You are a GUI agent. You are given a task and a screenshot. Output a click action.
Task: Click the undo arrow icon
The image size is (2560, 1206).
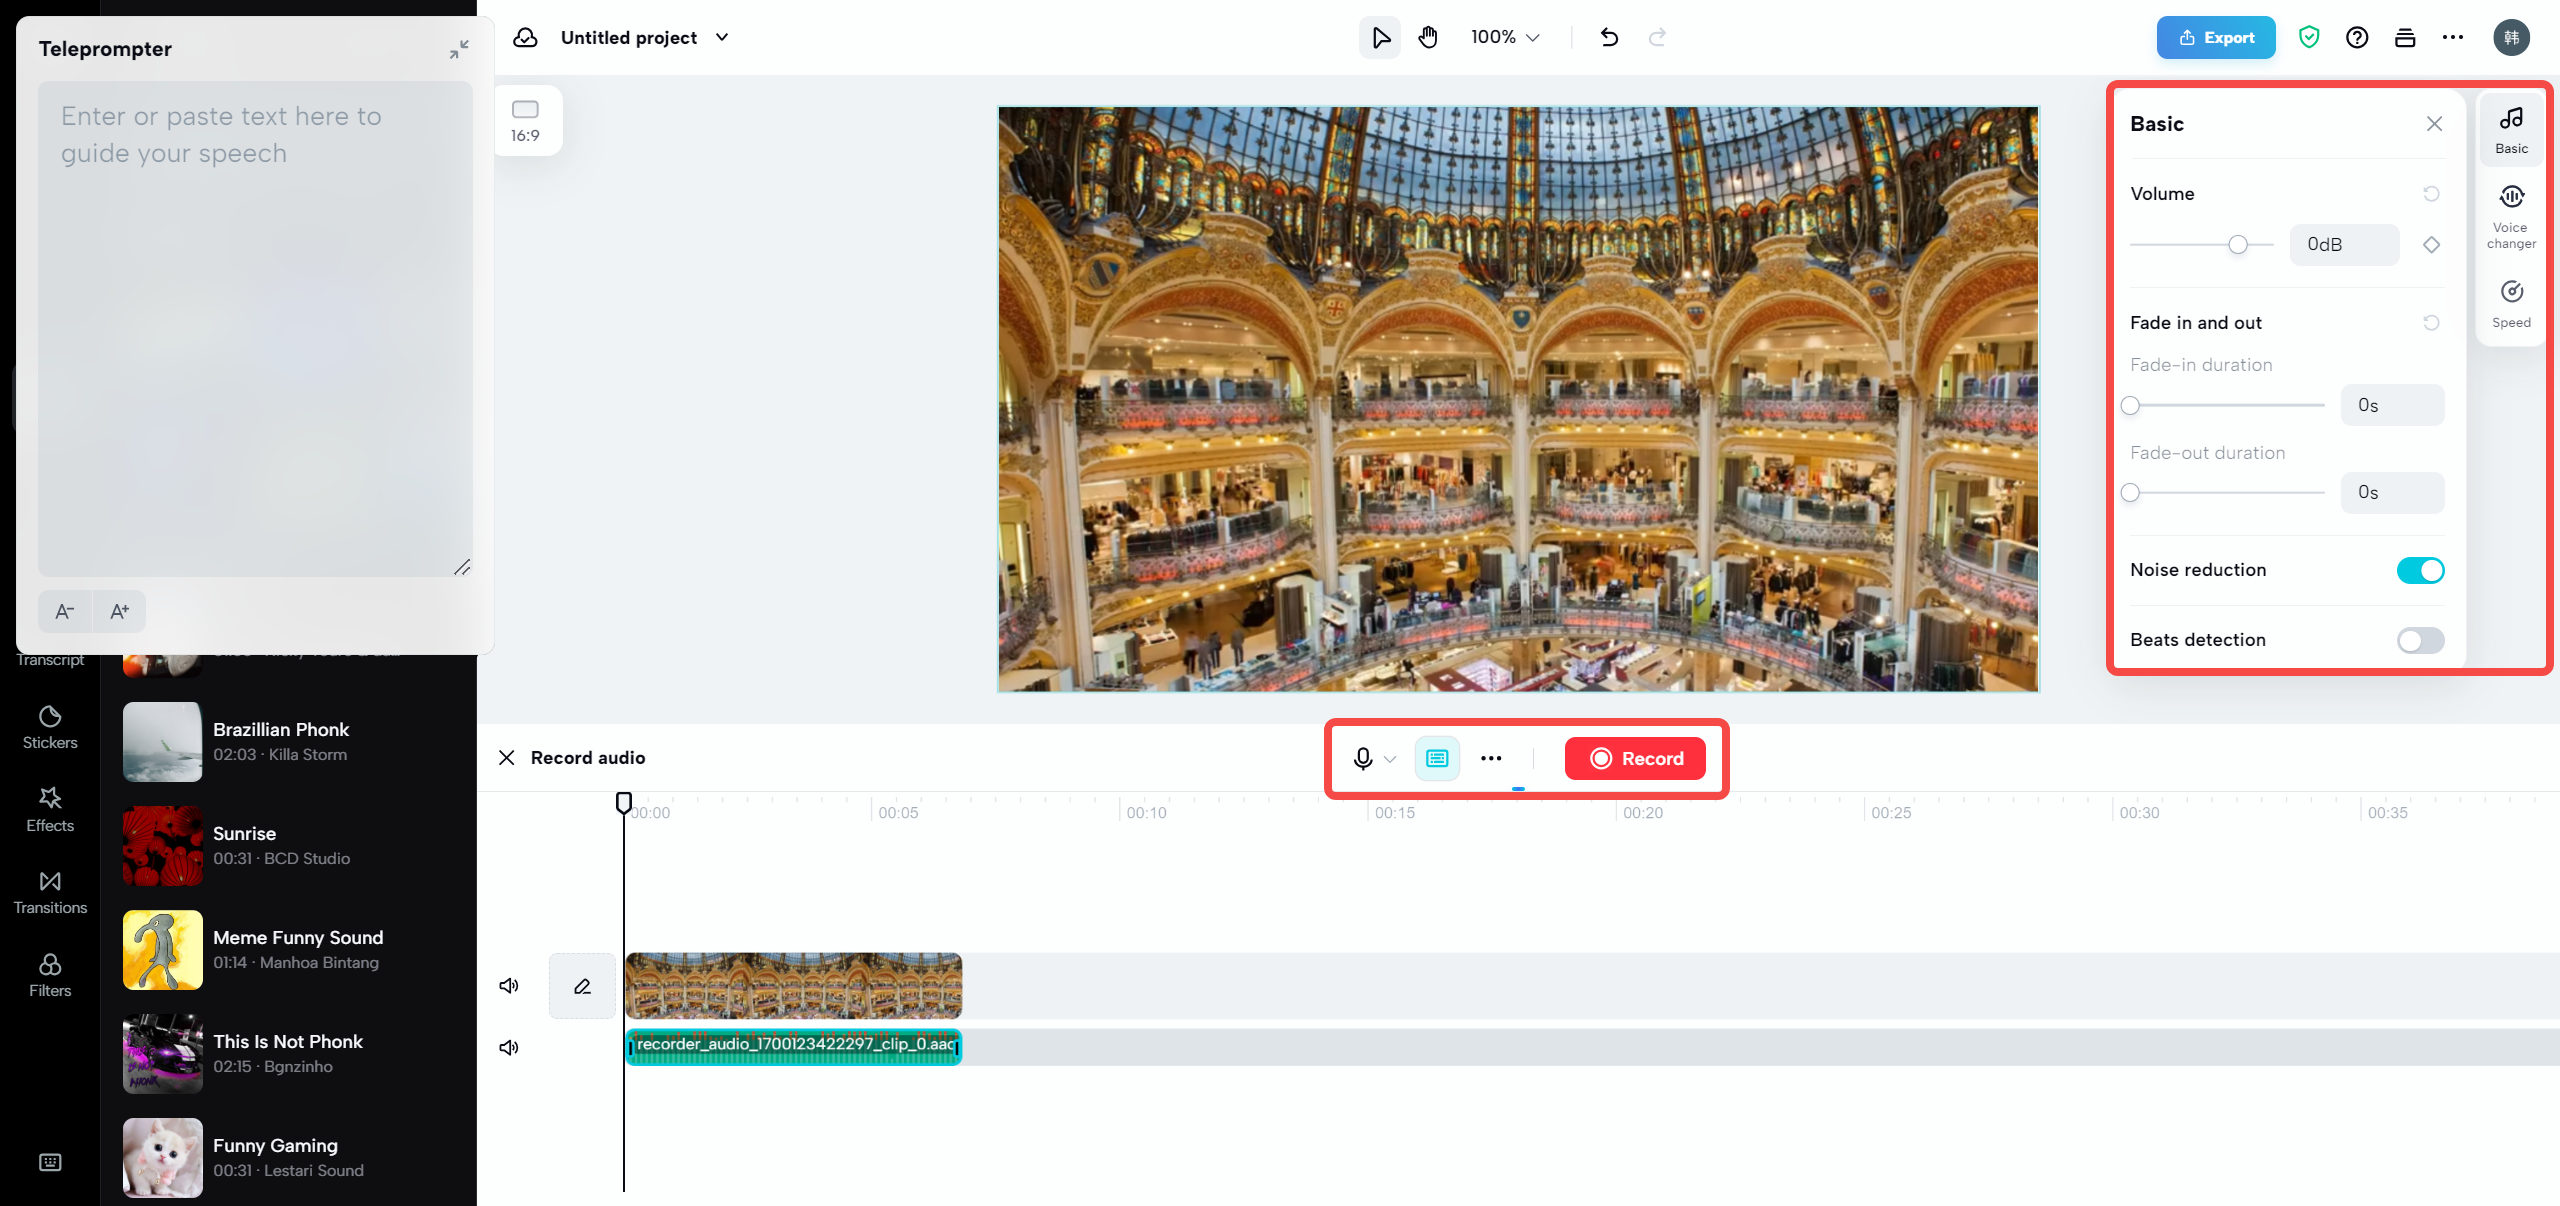(1609, 38)
